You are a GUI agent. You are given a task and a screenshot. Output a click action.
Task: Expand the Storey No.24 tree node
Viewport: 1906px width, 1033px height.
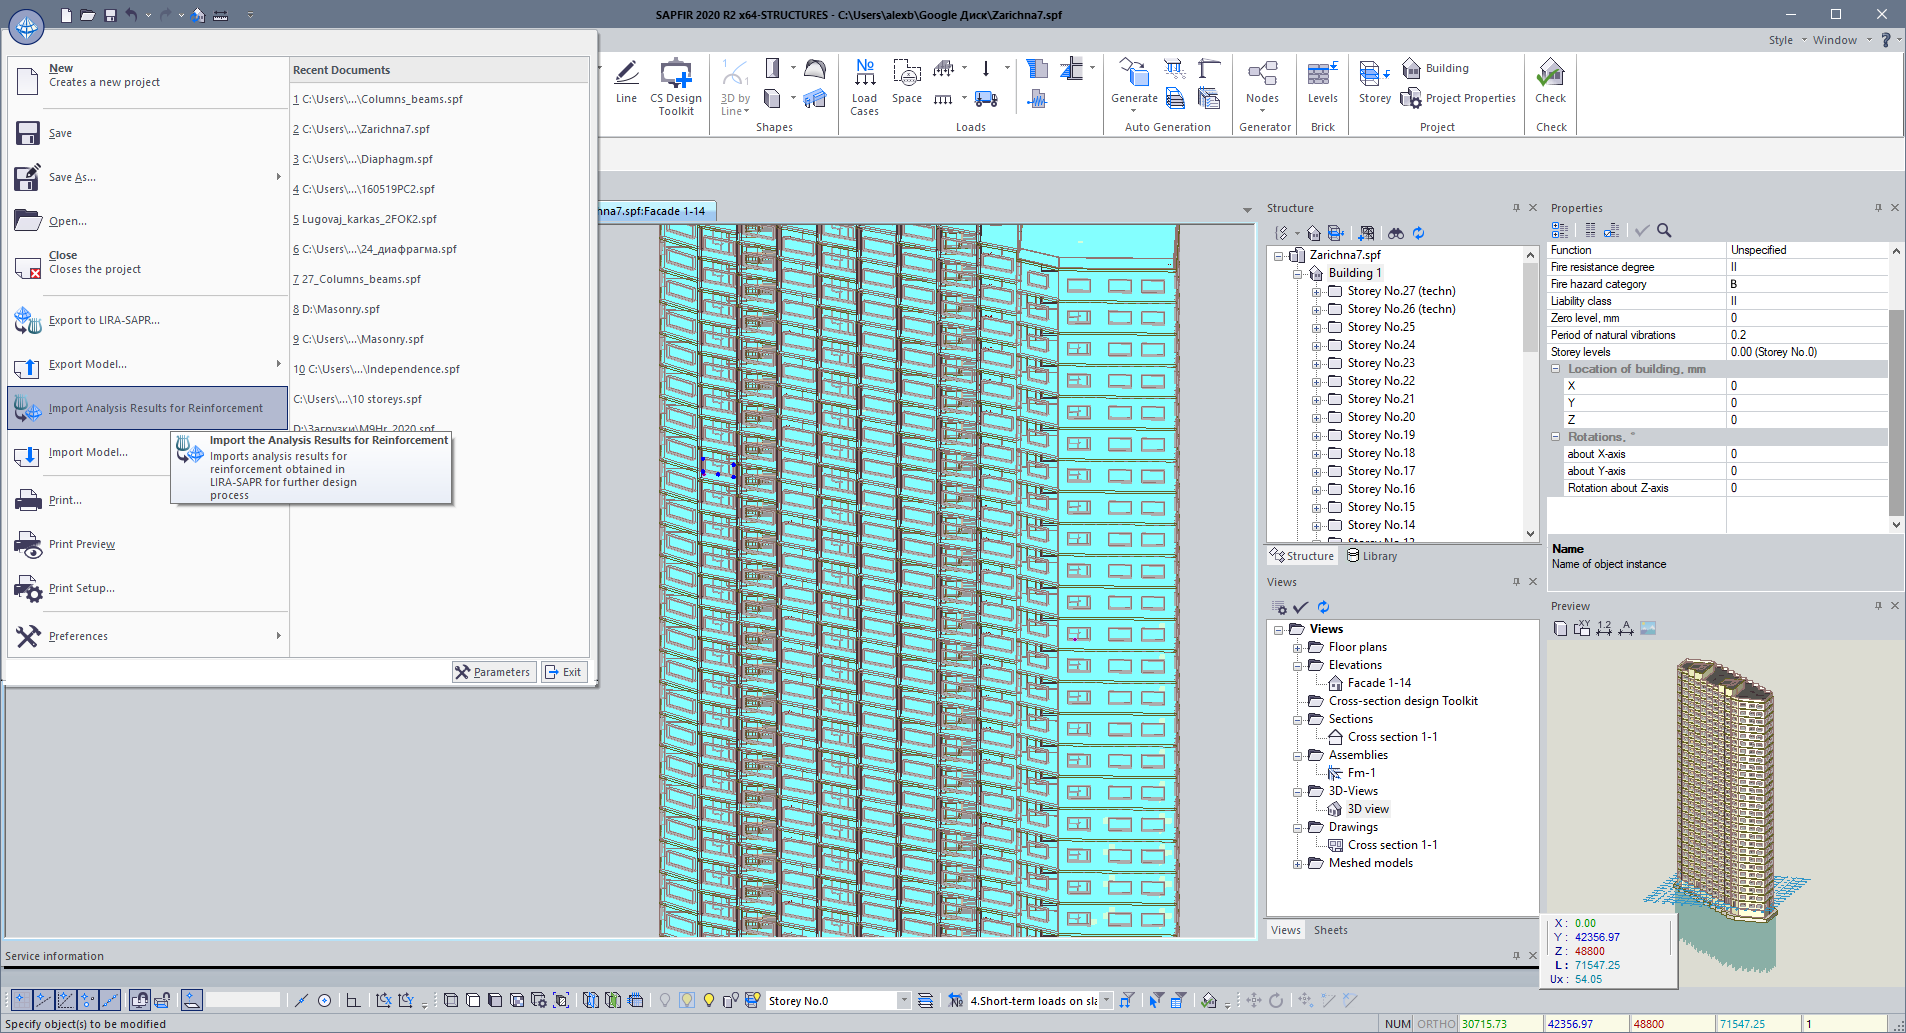tap(1316, 345)
